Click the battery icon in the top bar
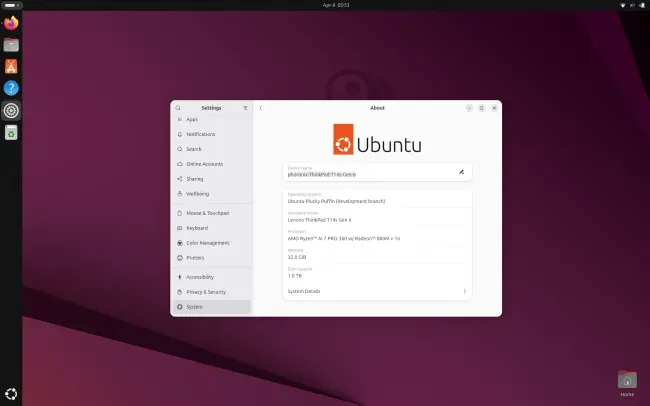The height and width of the screenshot is (406, 650). (642, 5)
